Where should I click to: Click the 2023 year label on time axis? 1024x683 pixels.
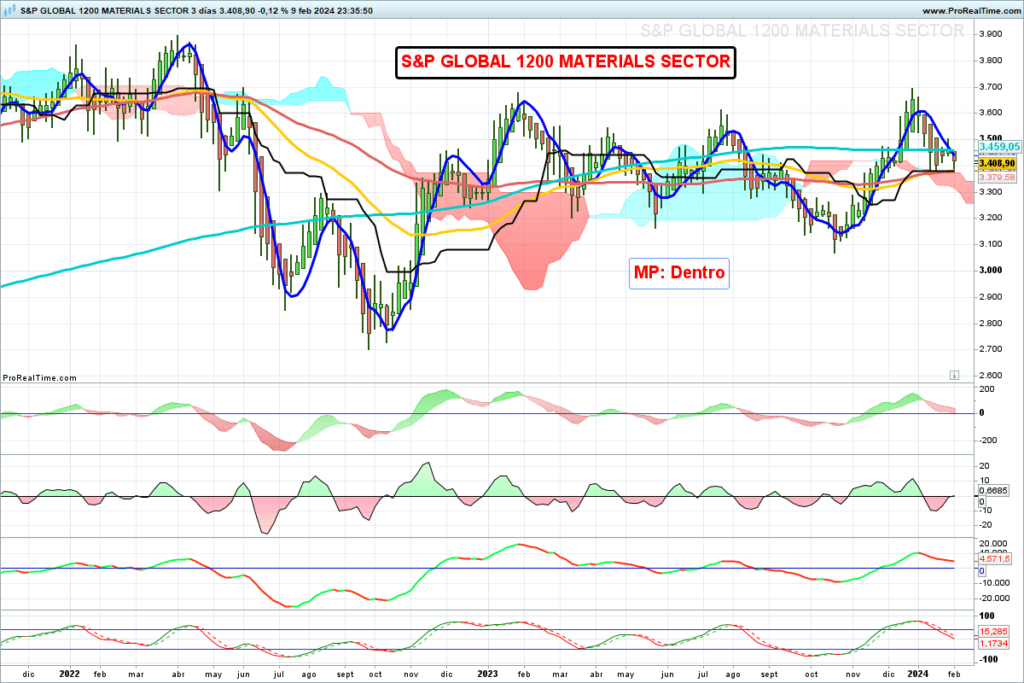pos(488,674)
